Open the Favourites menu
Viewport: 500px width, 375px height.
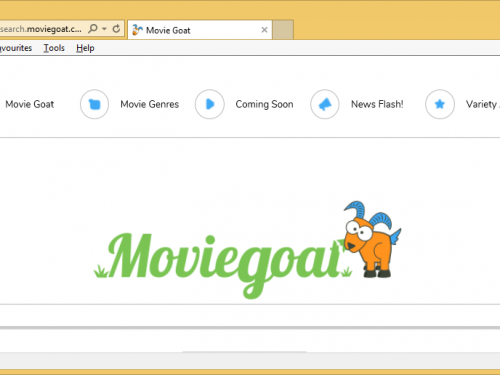point(16,48)
